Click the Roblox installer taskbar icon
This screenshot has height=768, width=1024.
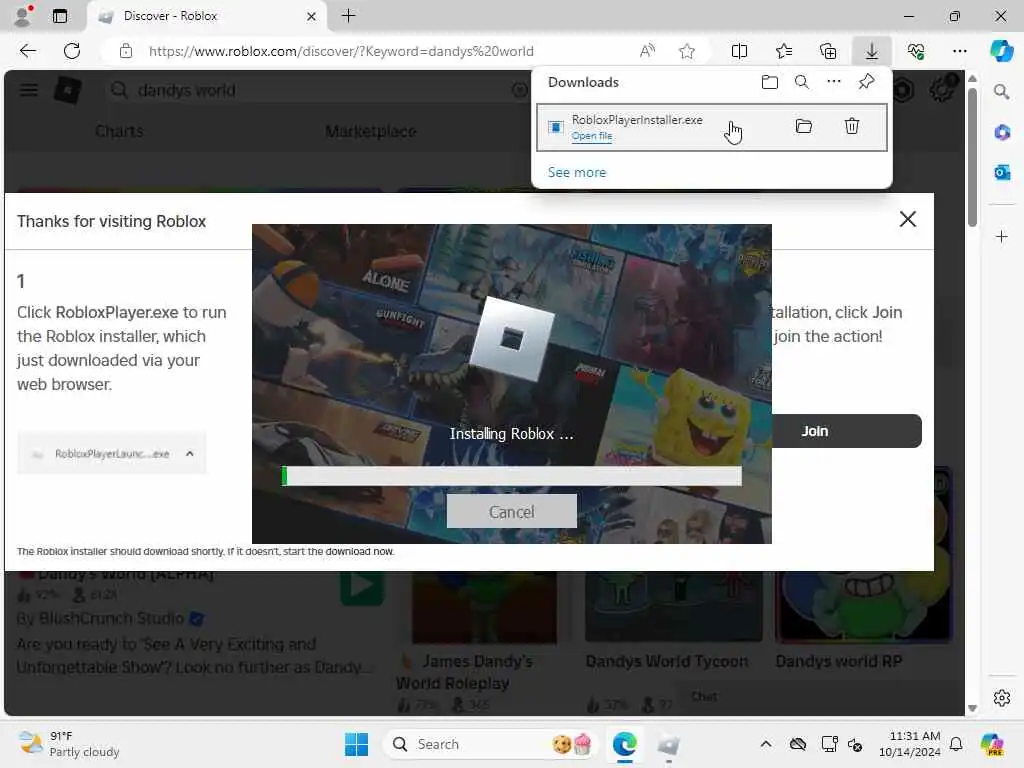coord(668,744)
